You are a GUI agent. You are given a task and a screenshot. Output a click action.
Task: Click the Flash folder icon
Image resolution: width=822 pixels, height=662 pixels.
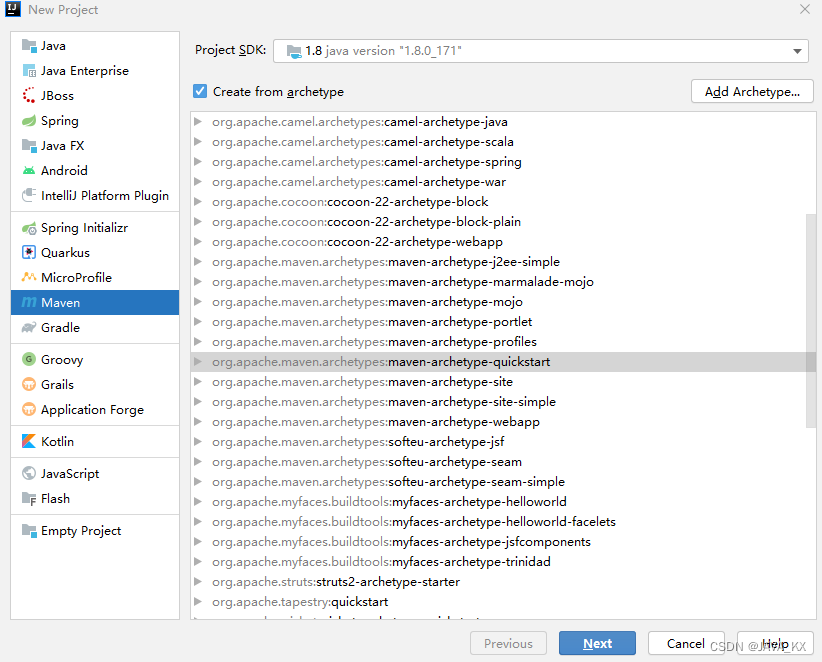29,498
